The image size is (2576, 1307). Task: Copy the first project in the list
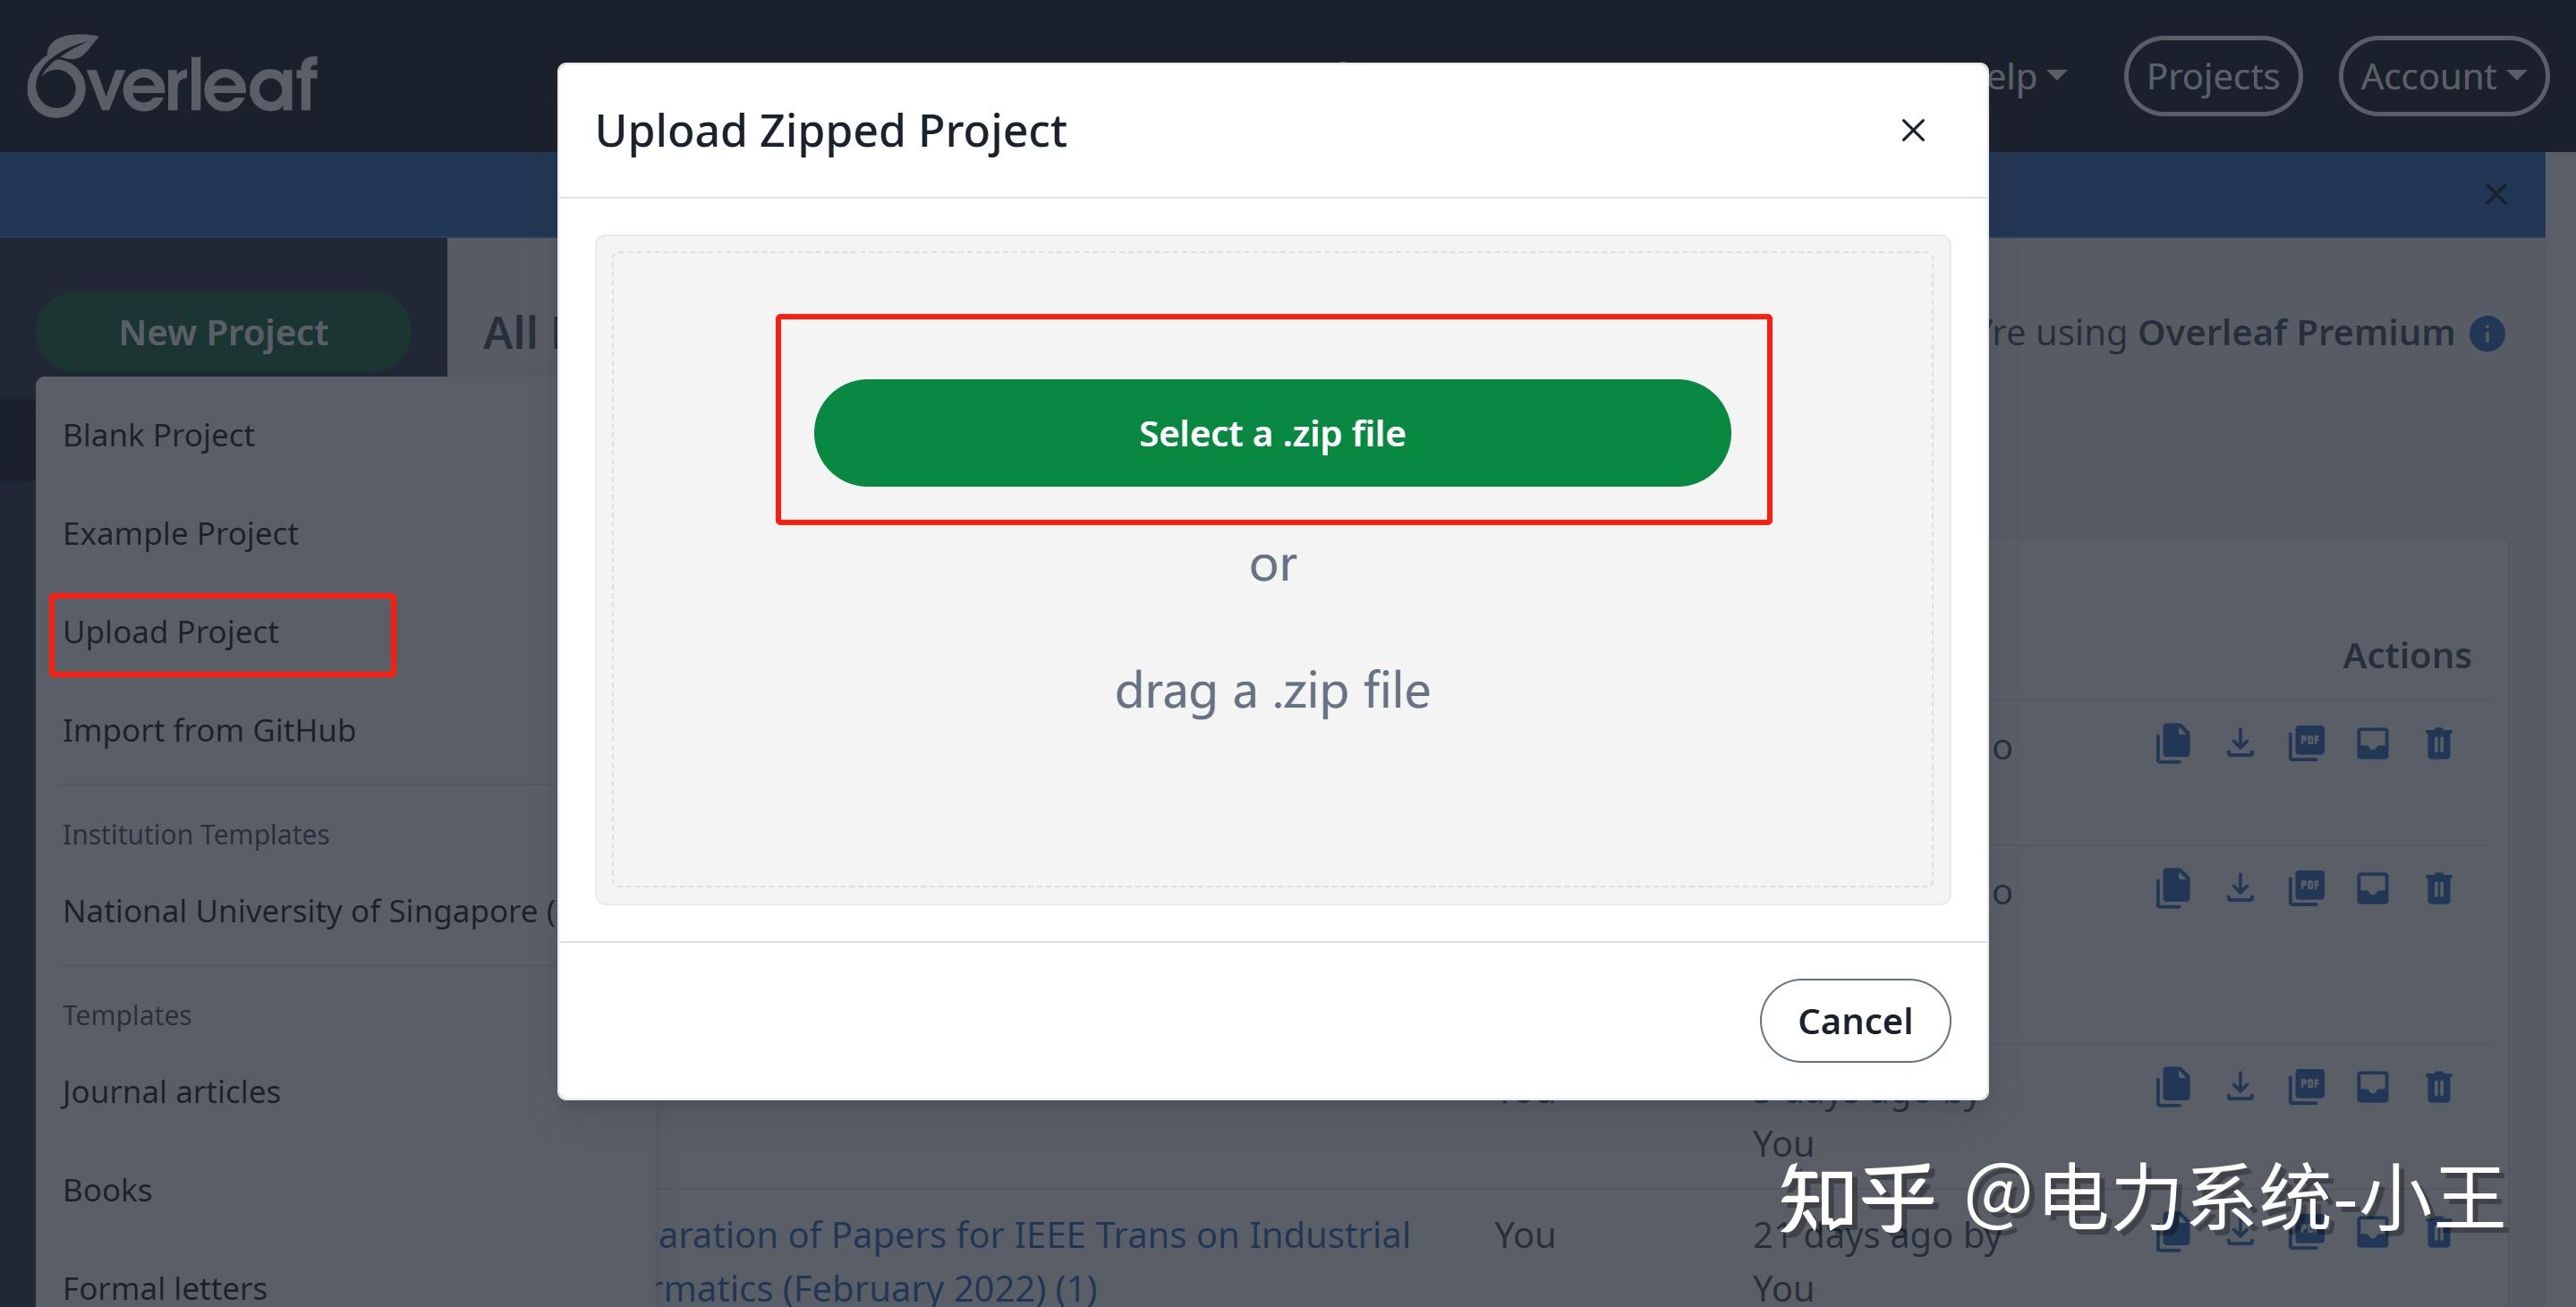pos(2173,743)
